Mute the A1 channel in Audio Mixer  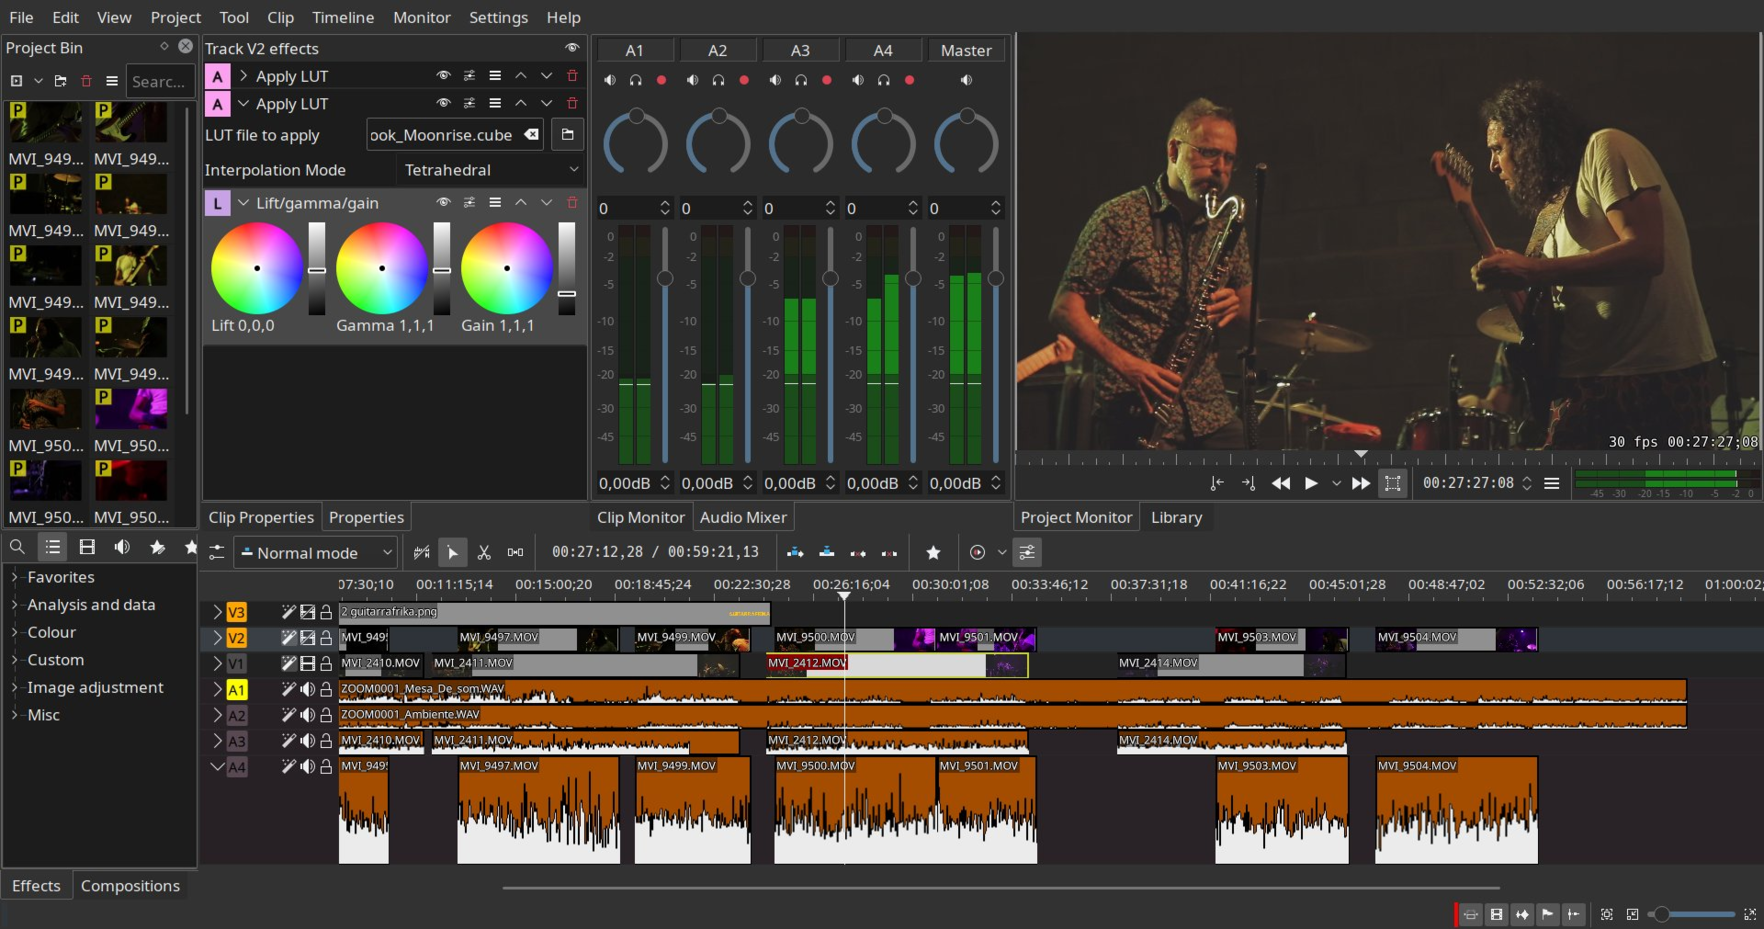click(610, 80)
